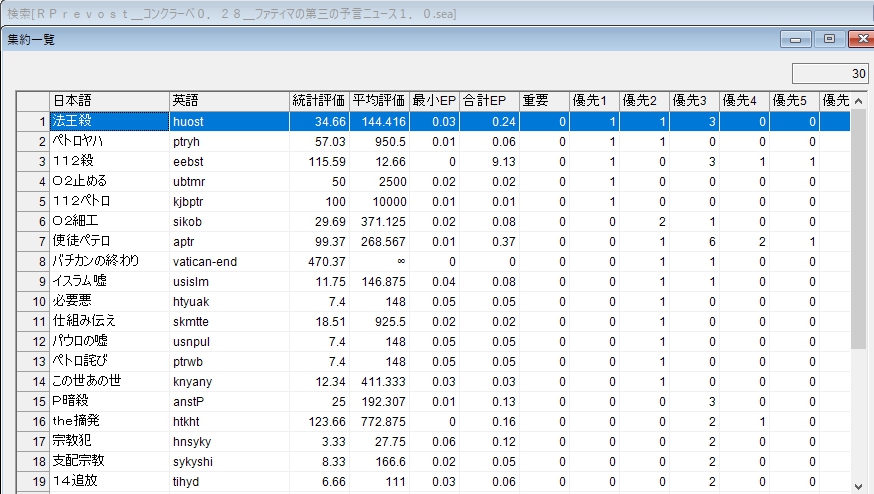Click the sikob English cell

tap(229, 221)
